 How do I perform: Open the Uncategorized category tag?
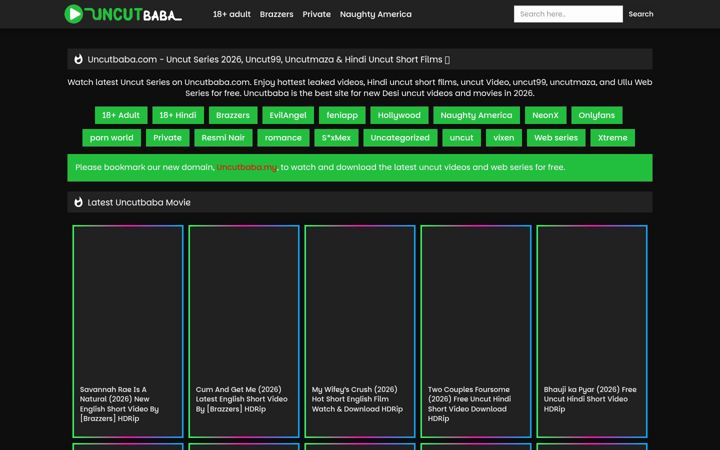point(400,138)
